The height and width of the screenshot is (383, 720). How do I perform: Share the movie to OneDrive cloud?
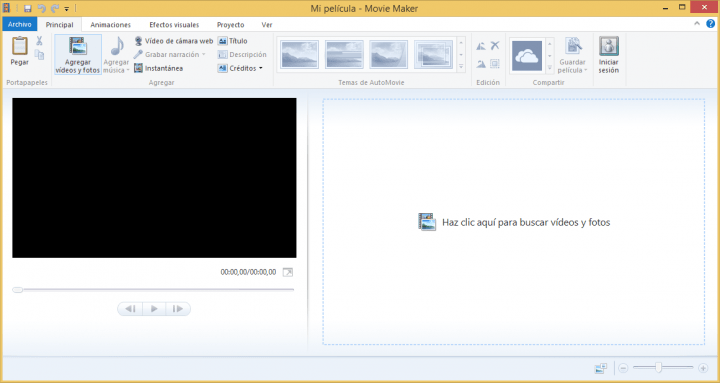tap(527, 56)
